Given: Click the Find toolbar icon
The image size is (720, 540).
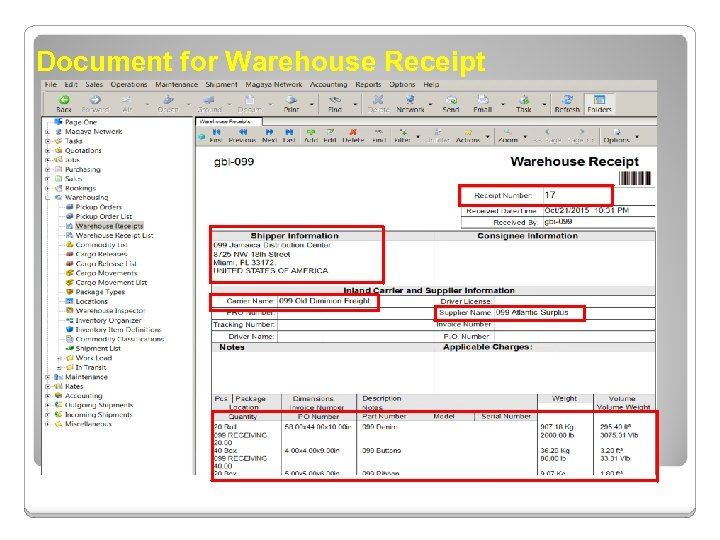Looking at the screenshot, I should tap(335, 104).
